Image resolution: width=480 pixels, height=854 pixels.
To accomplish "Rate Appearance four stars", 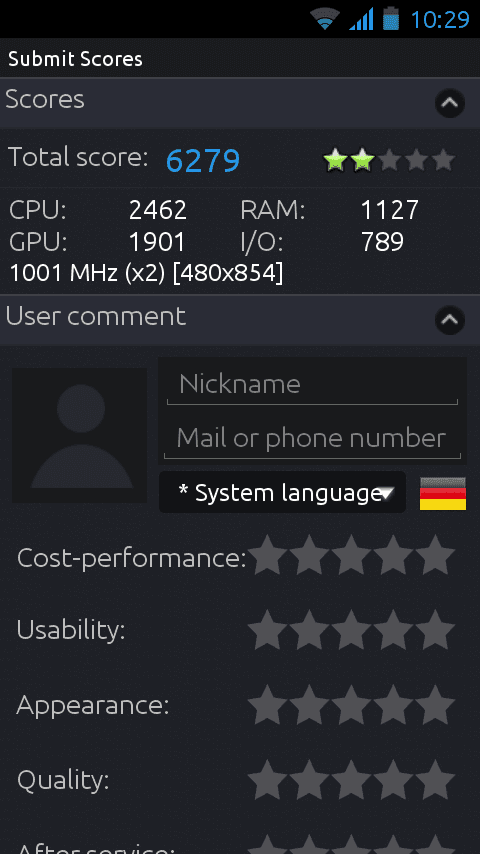I will [x=393, y=705].
